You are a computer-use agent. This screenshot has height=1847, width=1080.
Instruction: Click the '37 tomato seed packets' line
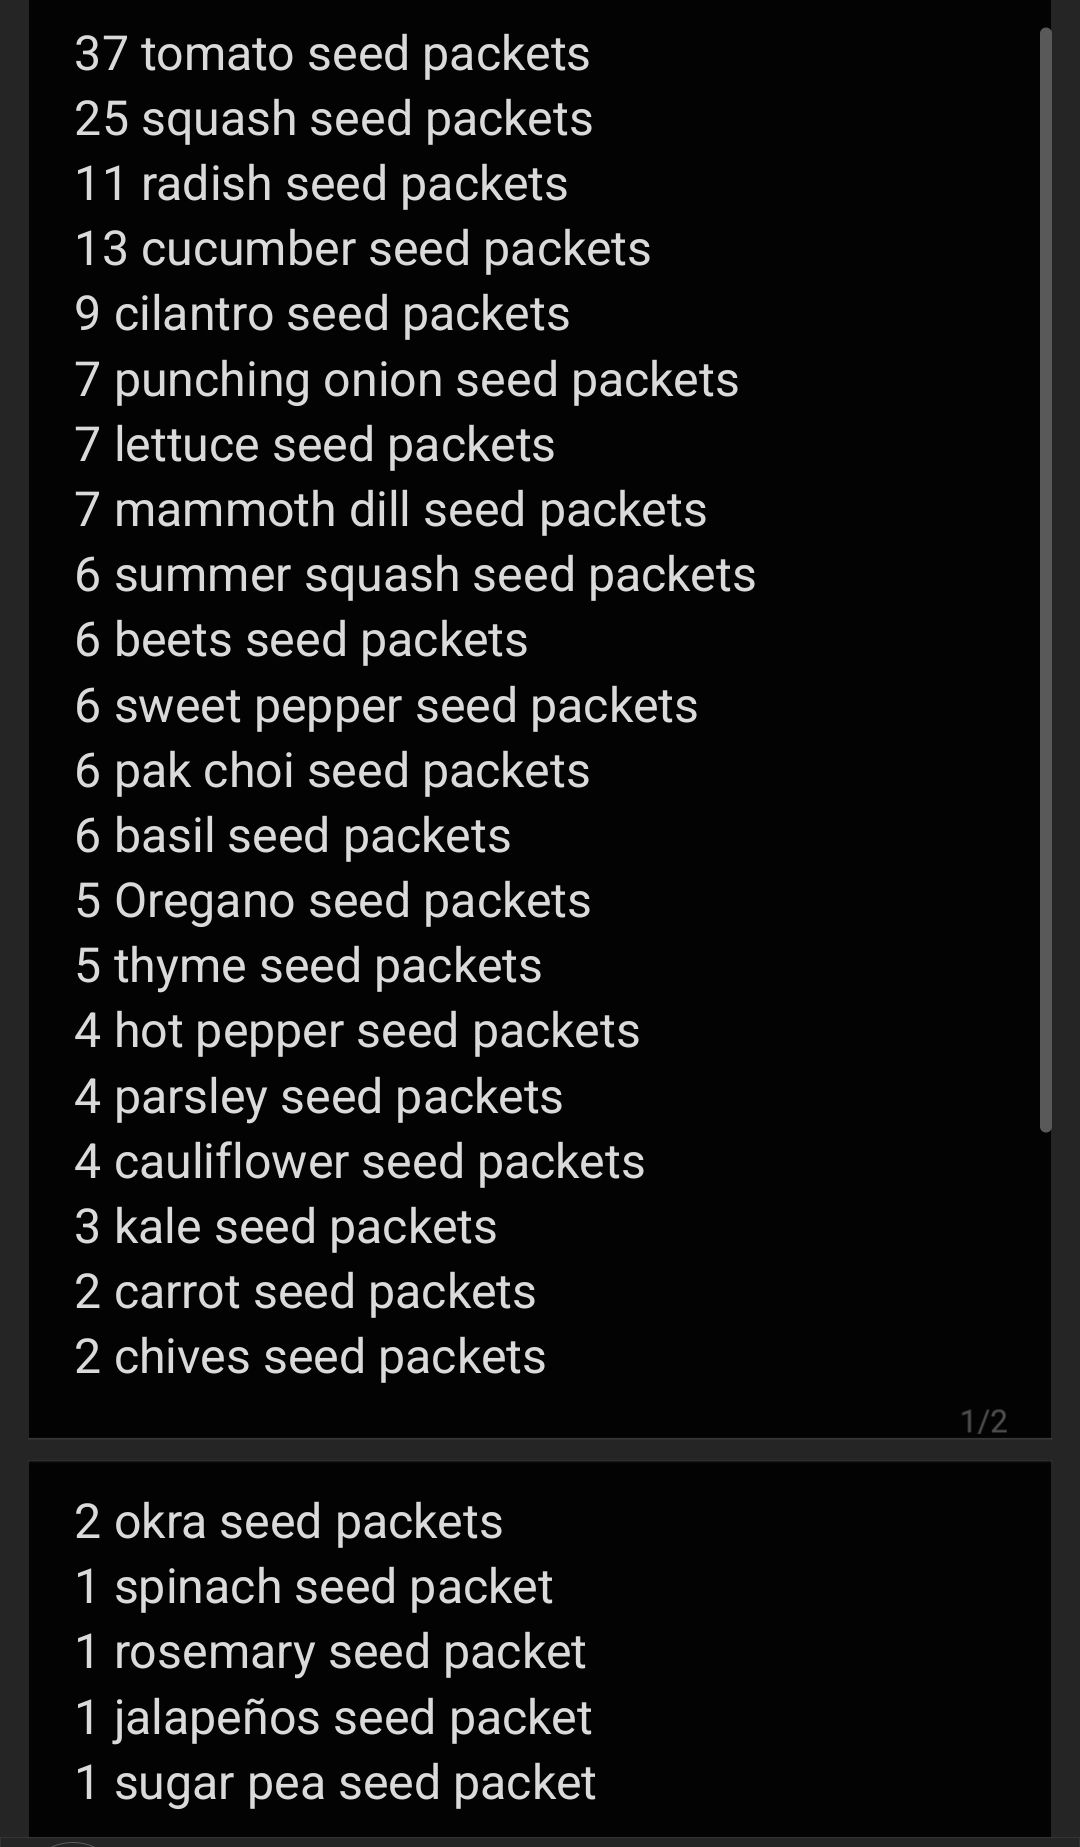[x=332, y=54]
